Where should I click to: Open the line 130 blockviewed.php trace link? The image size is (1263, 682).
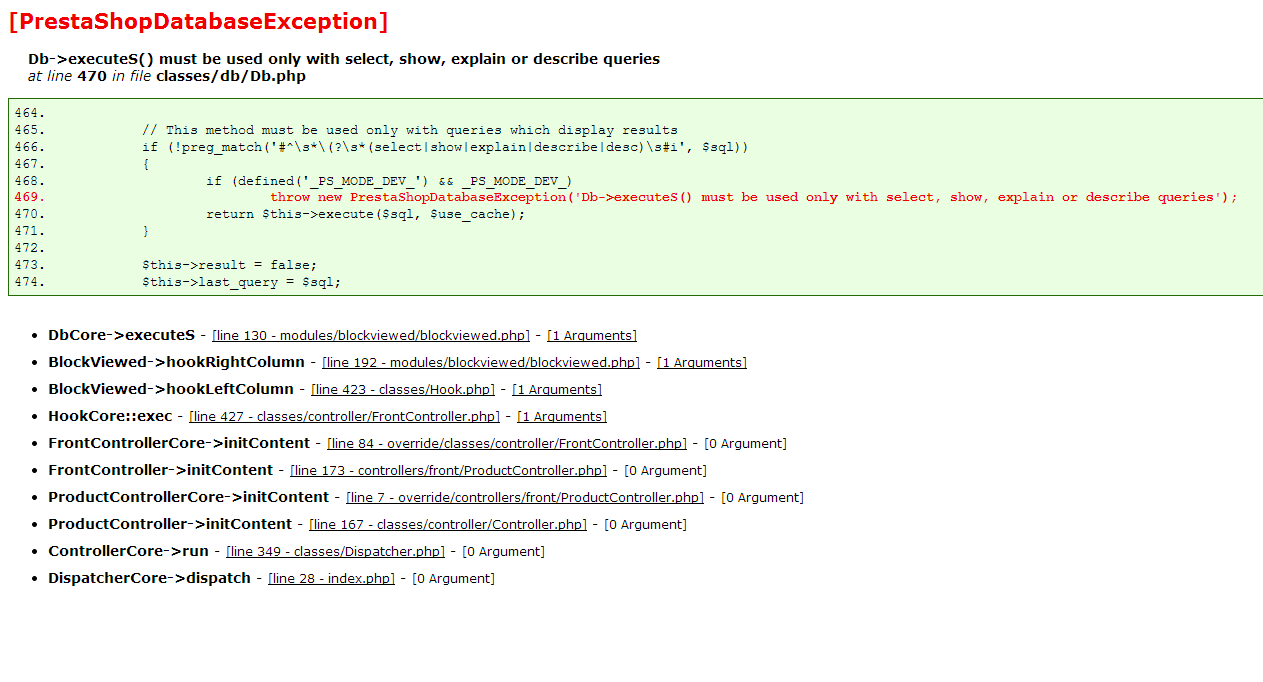(x=371, y=336)
